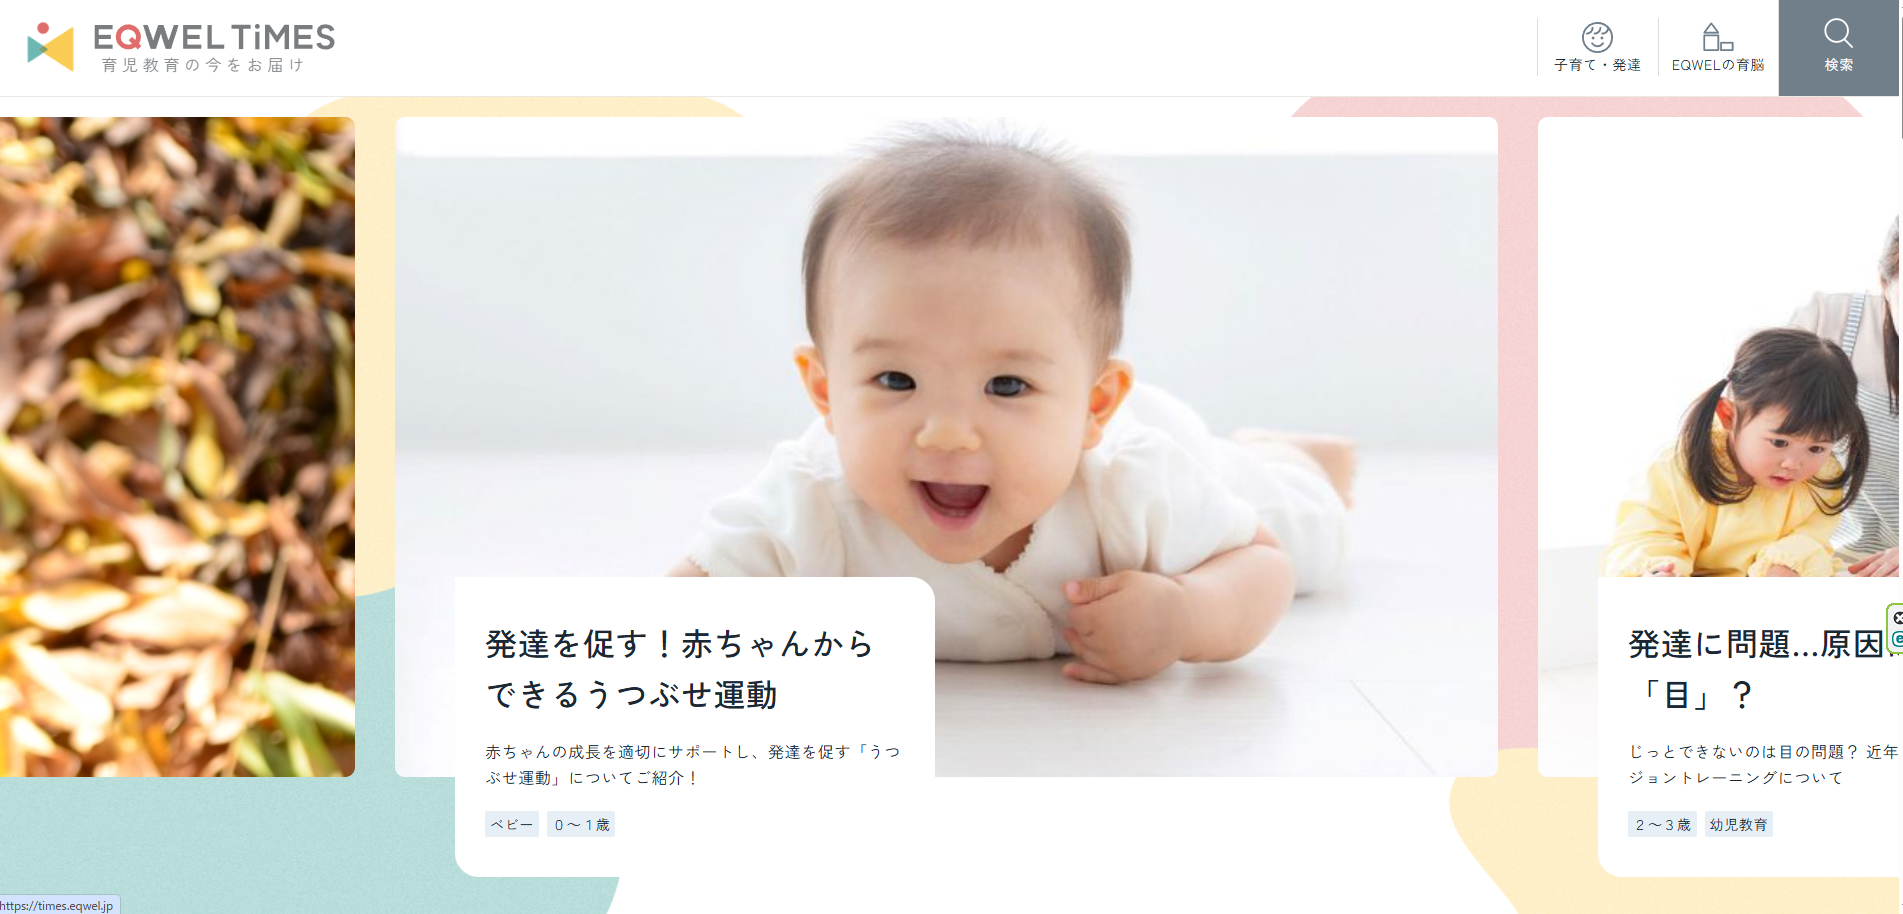Viewport: 1903px width, 914px height.
Task: Click the autumn leaves slide thumbnail
Action: coord(177,447)
